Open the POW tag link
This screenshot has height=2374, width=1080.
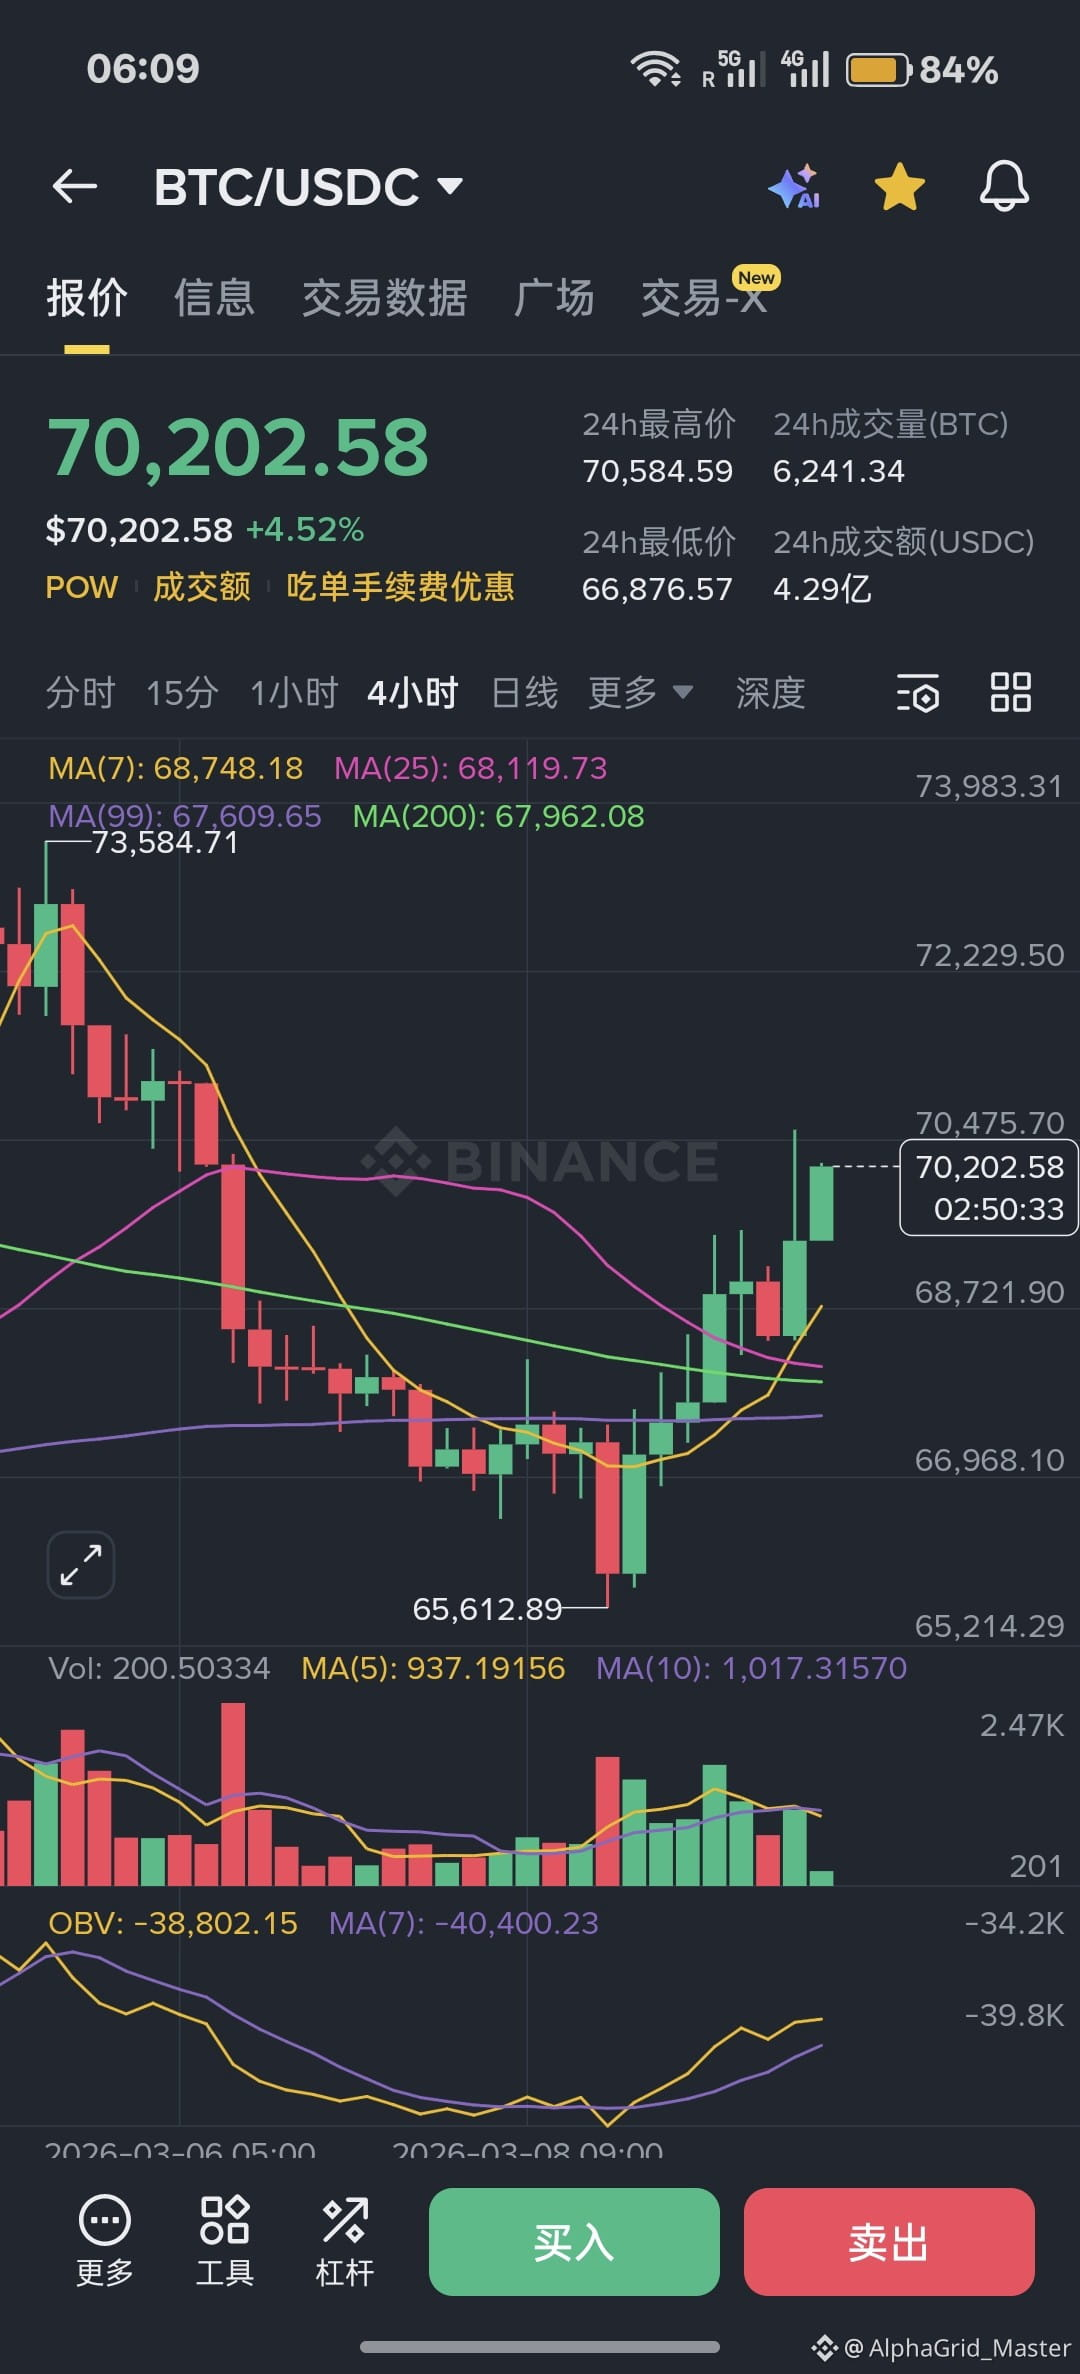(x=82, y=587)
